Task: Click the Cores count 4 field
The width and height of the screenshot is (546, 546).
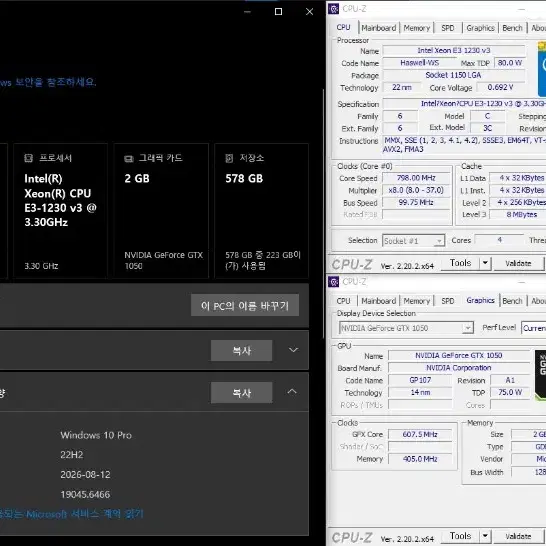Action: 499,240
